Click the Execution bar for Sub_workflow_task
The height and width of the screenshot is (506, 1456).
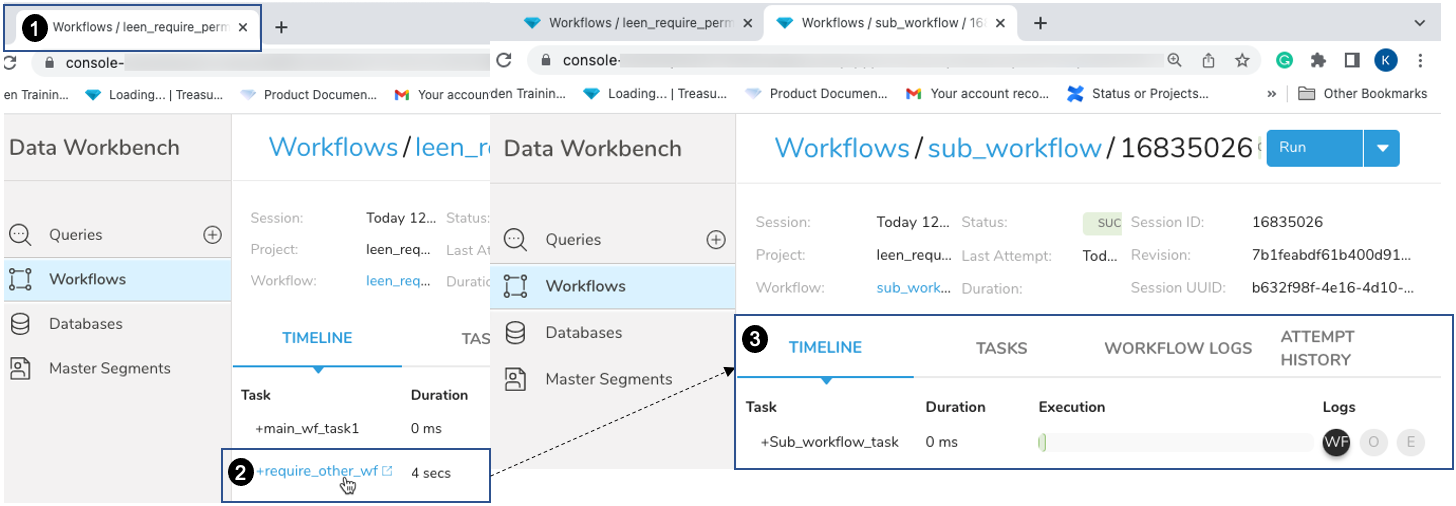(x=1175, y=442)
